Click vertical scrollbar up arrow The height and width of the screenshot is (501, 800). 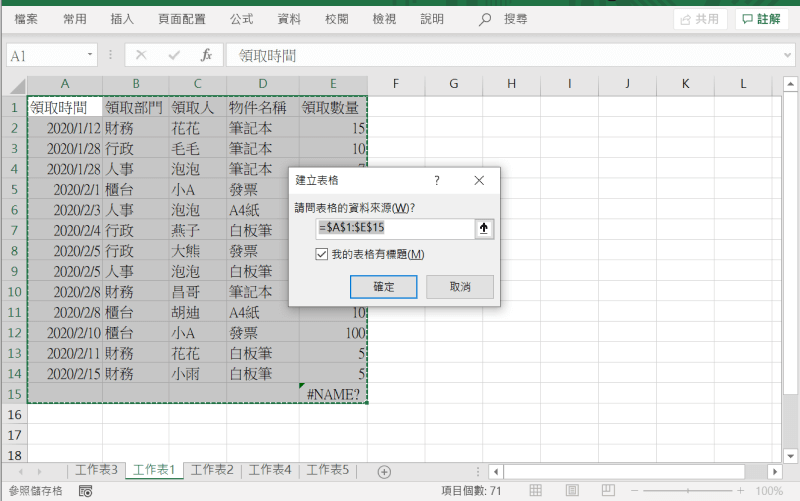click(790, 83)
